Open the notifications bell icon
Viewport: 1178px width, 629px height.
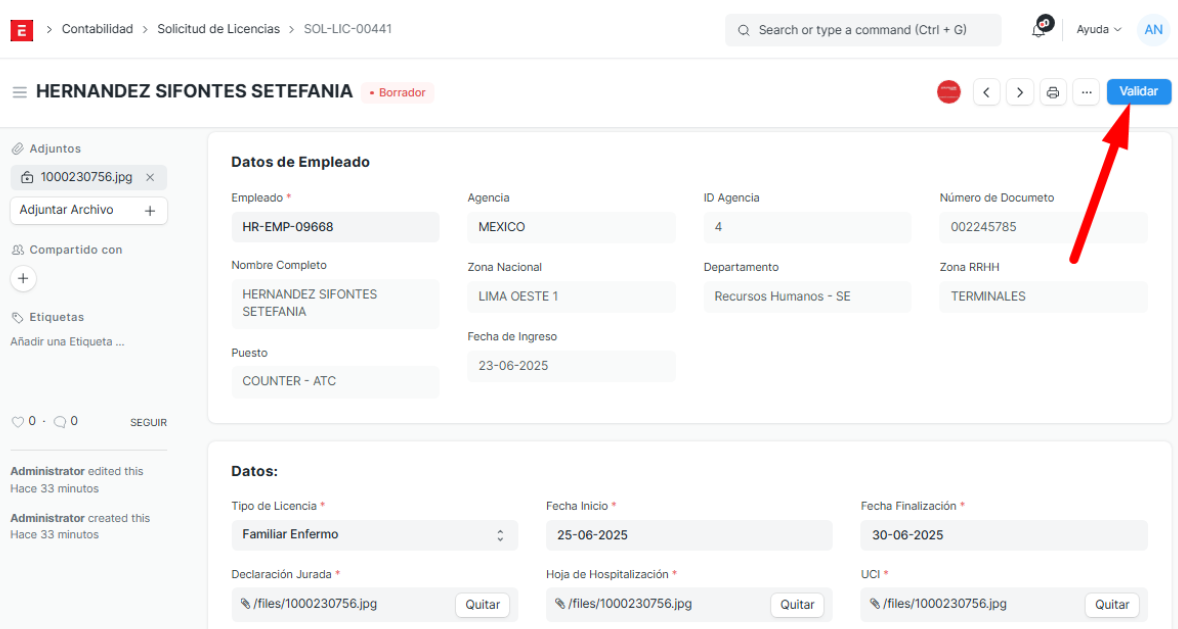point(1039,30)
